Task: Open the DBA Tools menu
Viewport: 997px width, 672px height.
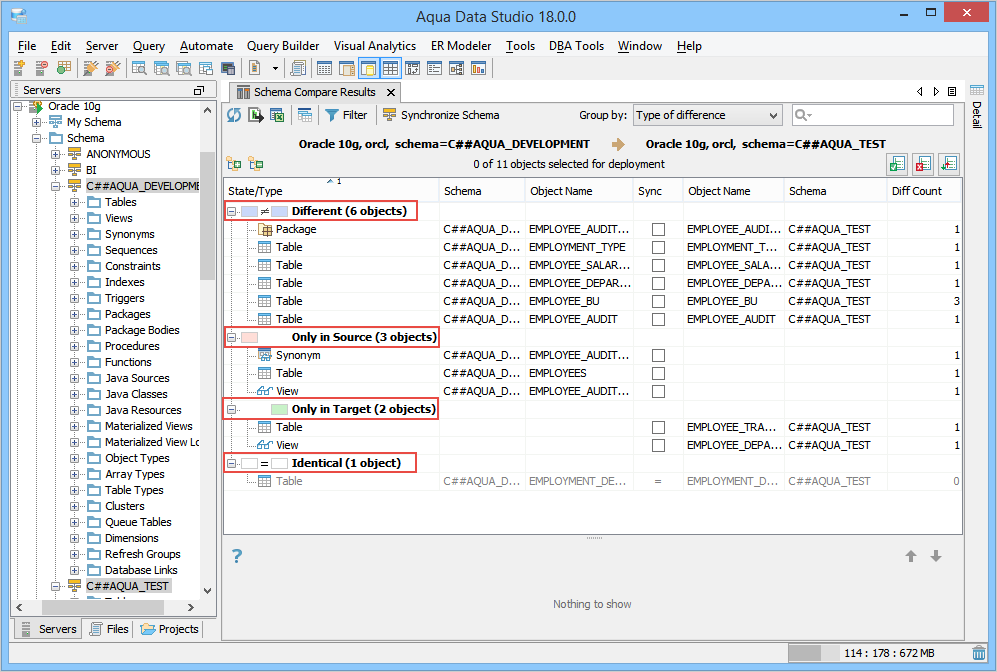Action: (575, 46)
